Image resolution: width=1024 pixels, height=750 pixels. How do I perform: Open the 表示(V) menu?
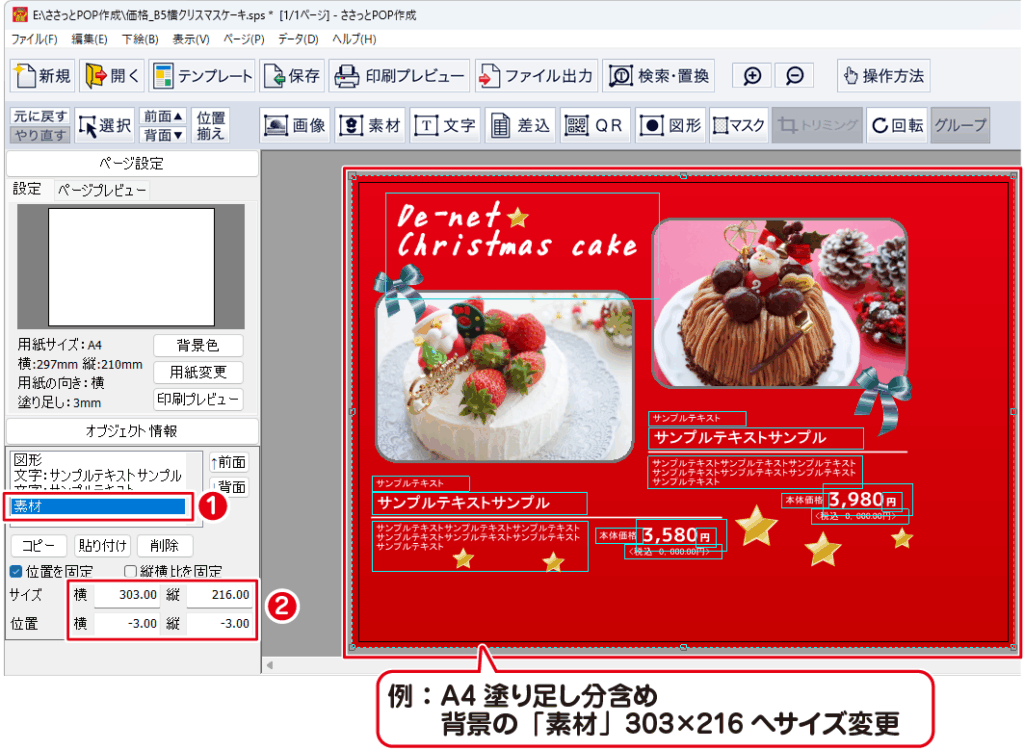click(x=191, y=39)
